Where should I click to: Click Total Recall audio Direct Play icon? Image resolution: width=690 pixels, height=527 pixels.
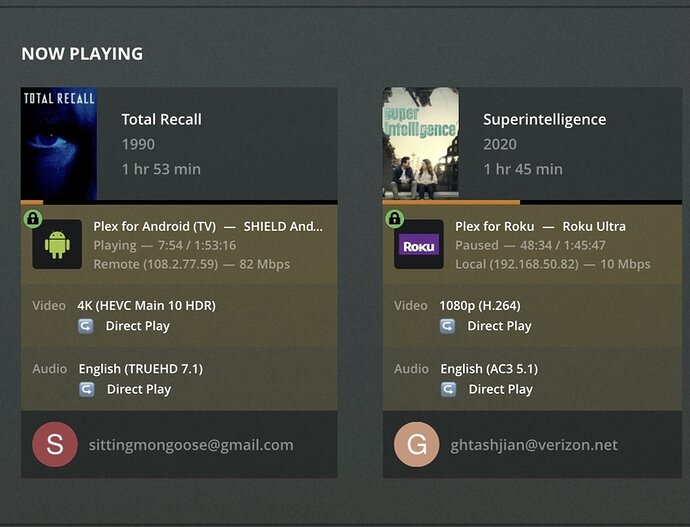(x=87, y=389)
